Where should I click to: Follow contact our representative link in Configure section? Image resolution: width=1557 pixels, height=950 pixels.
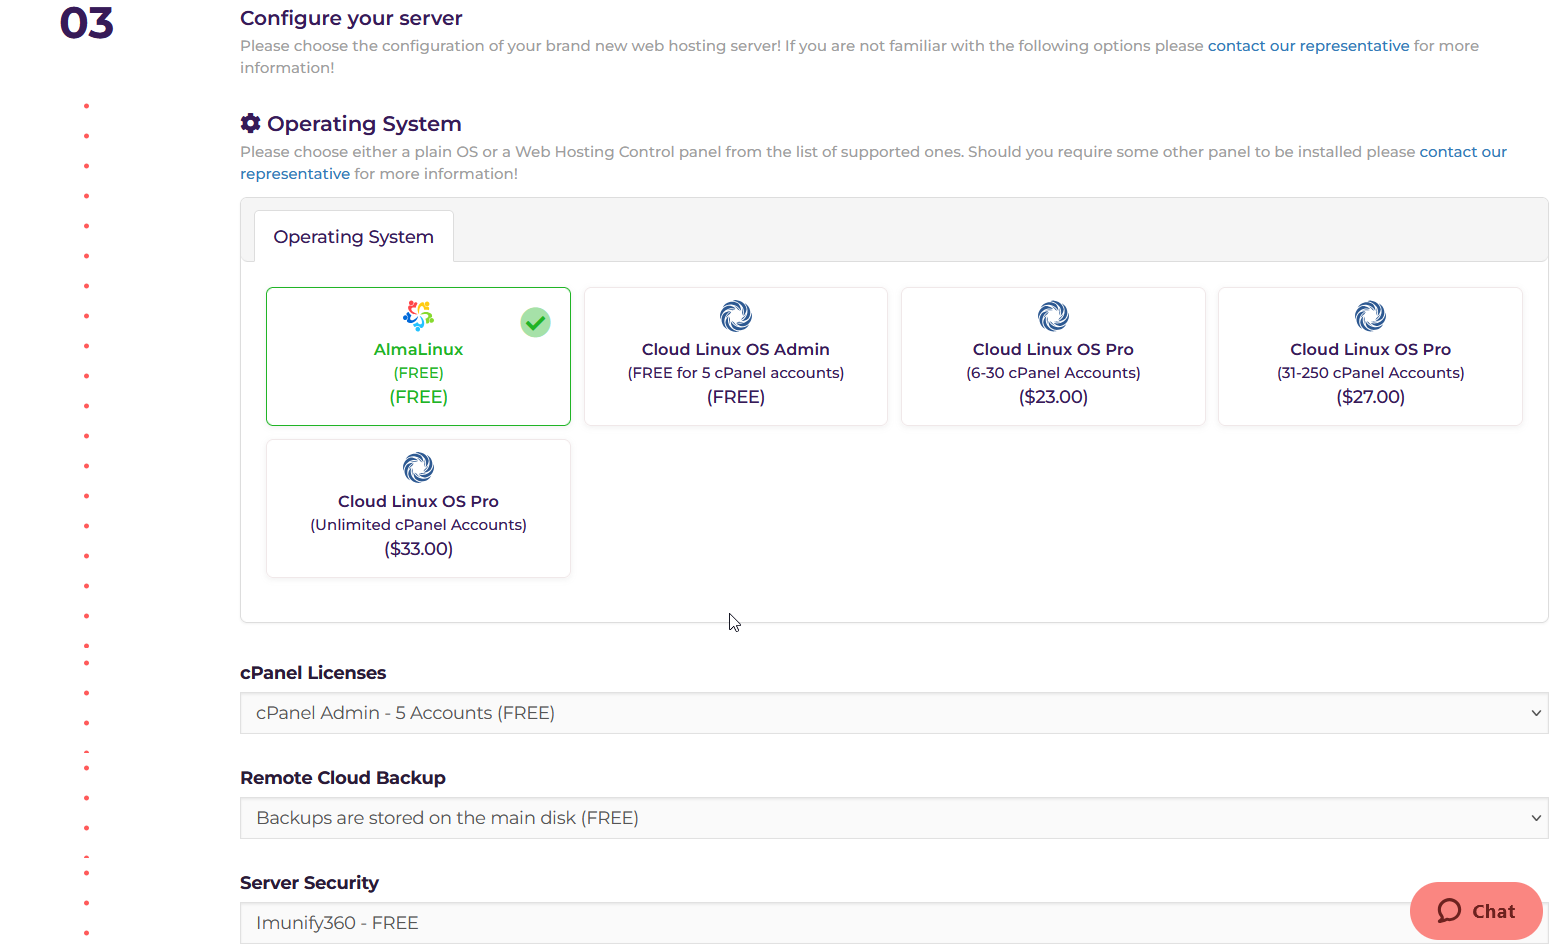click(x=1308, y=46)
